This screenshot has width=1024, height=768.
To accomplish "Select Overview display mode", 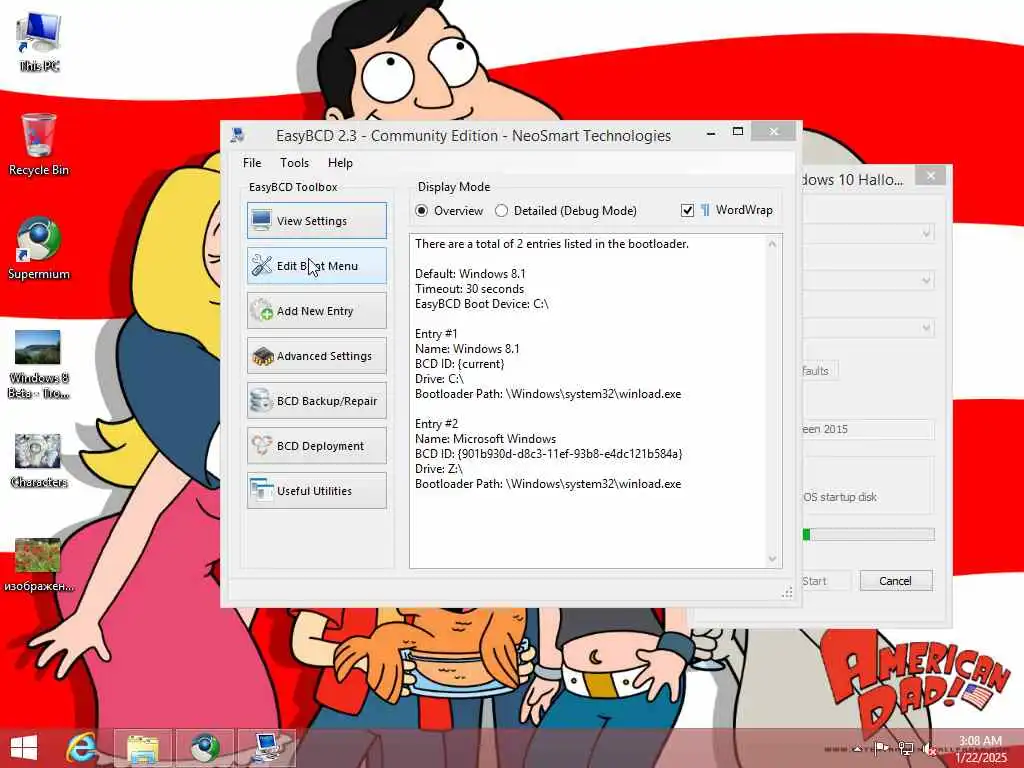I will [422, 210].
